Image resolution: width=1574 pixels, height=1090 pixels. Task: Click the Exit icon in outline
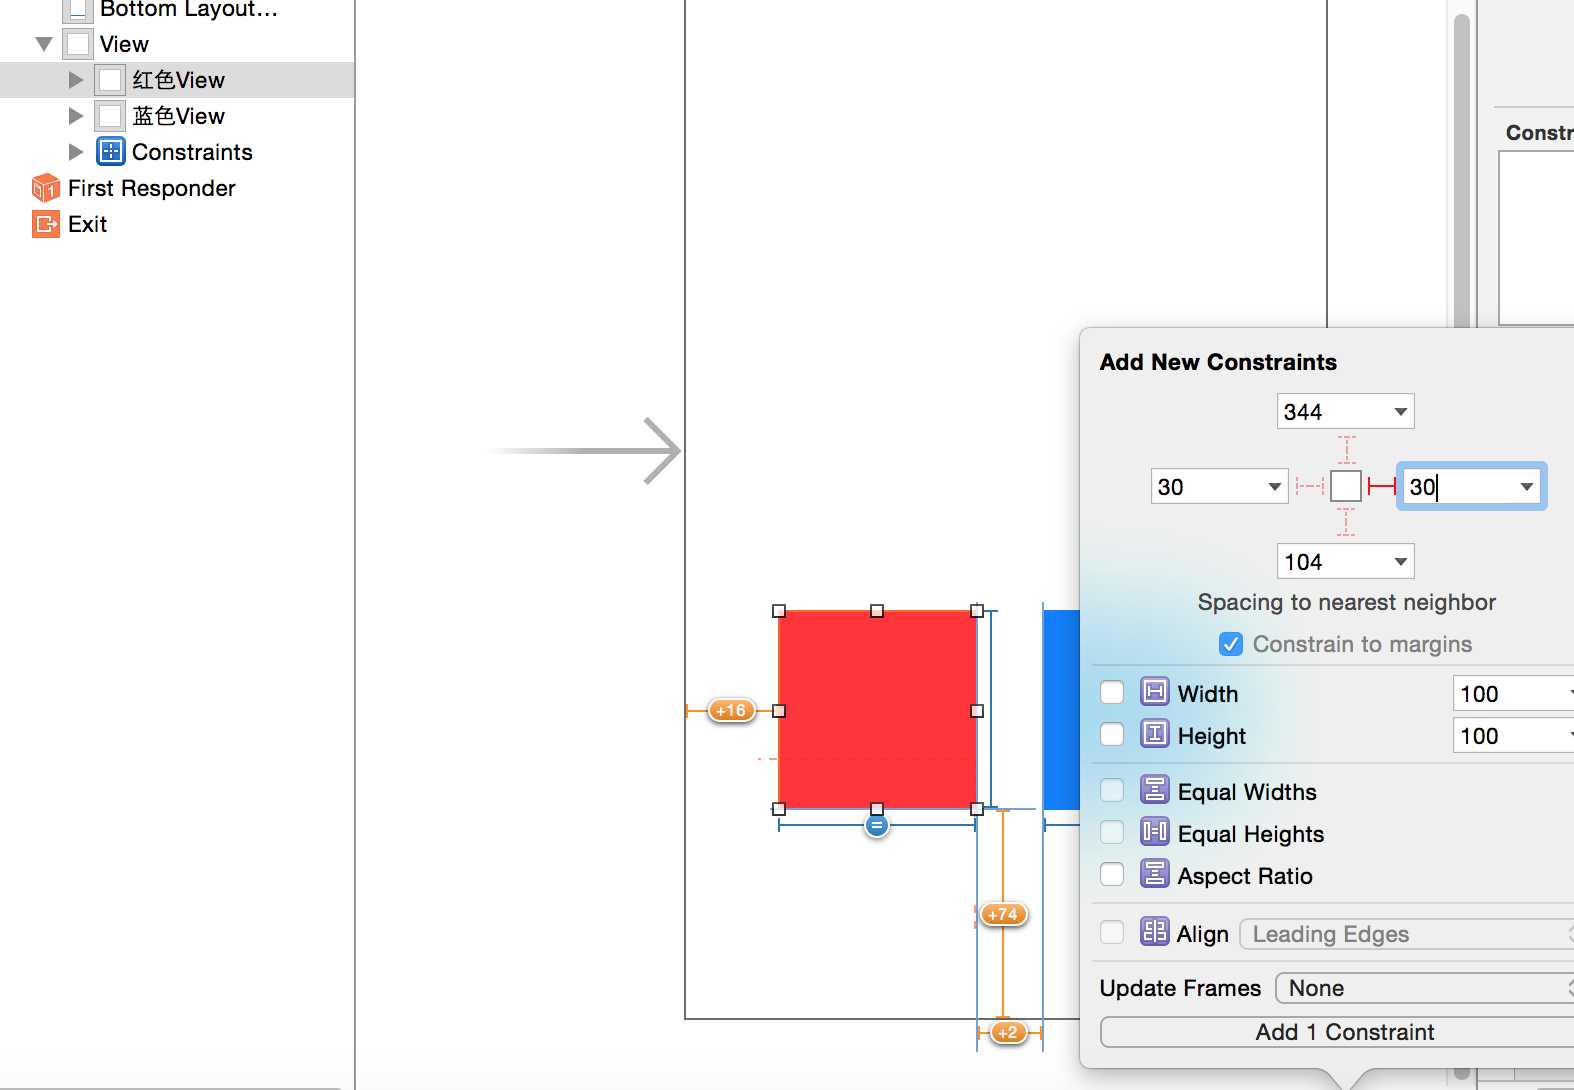(46, 224)
